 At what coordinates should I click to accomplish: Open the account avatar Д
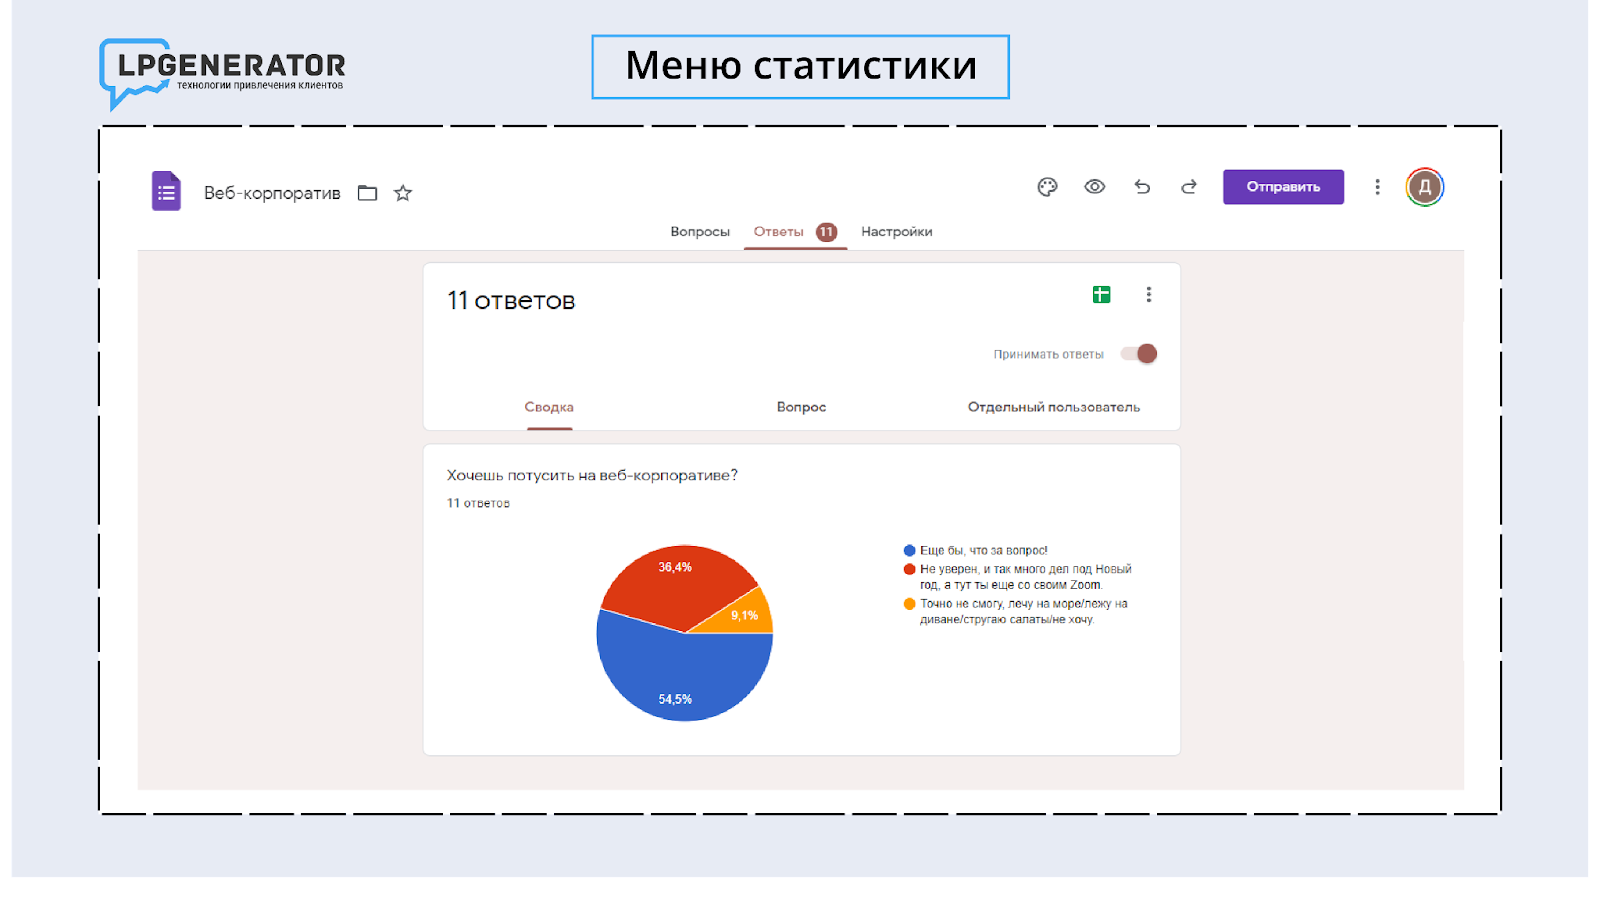tap(1425, 187)
